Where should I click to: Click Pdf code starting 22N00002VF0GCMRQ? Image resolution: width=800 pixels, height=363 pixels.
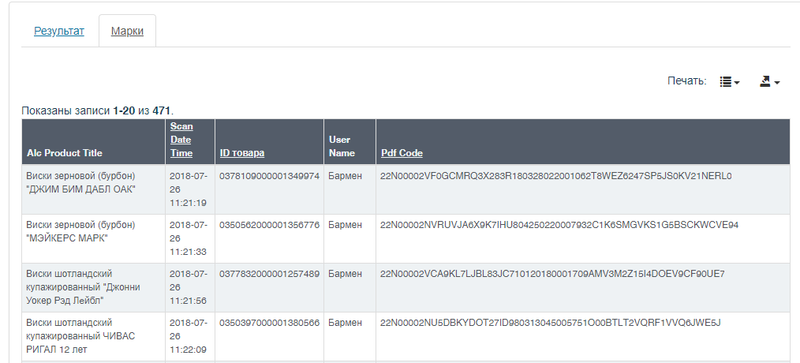(x=556, y=176)
